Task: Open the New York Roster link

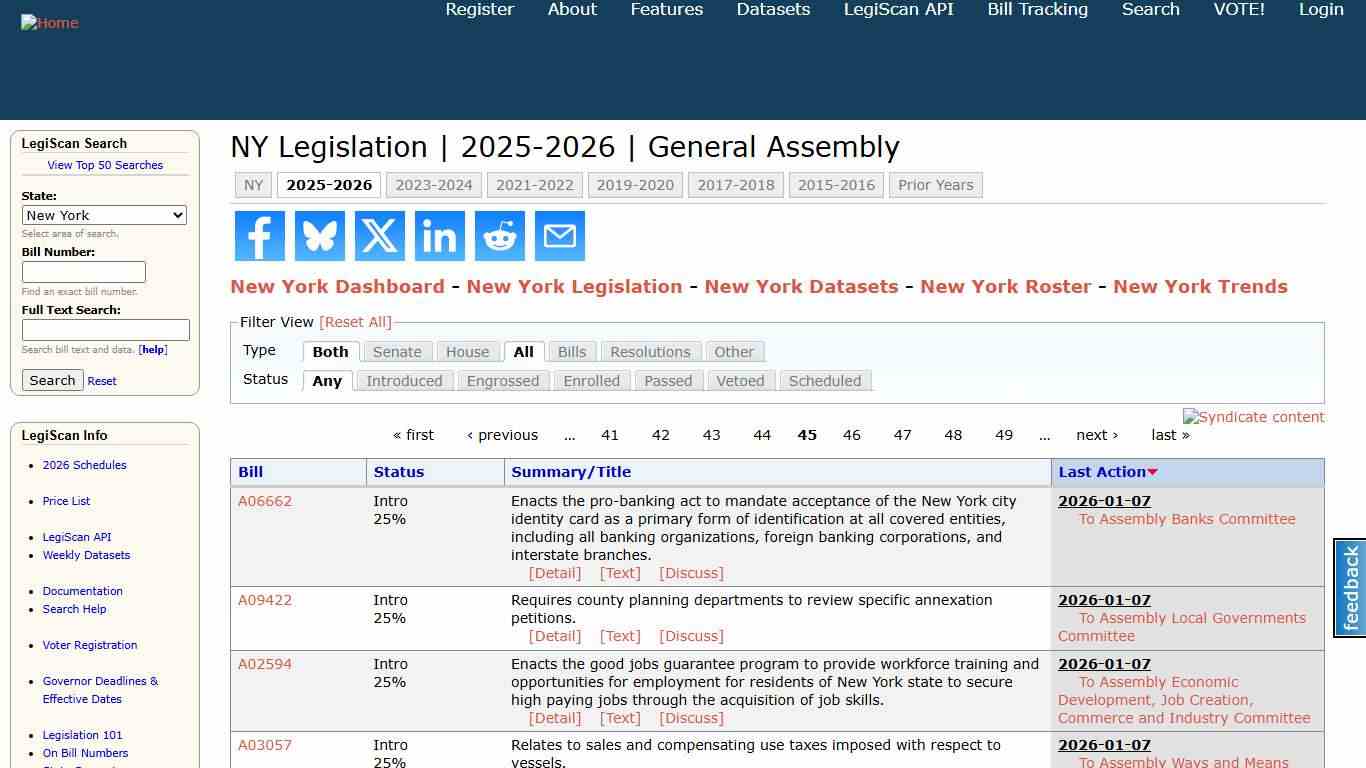Action: pos(1006,286)
